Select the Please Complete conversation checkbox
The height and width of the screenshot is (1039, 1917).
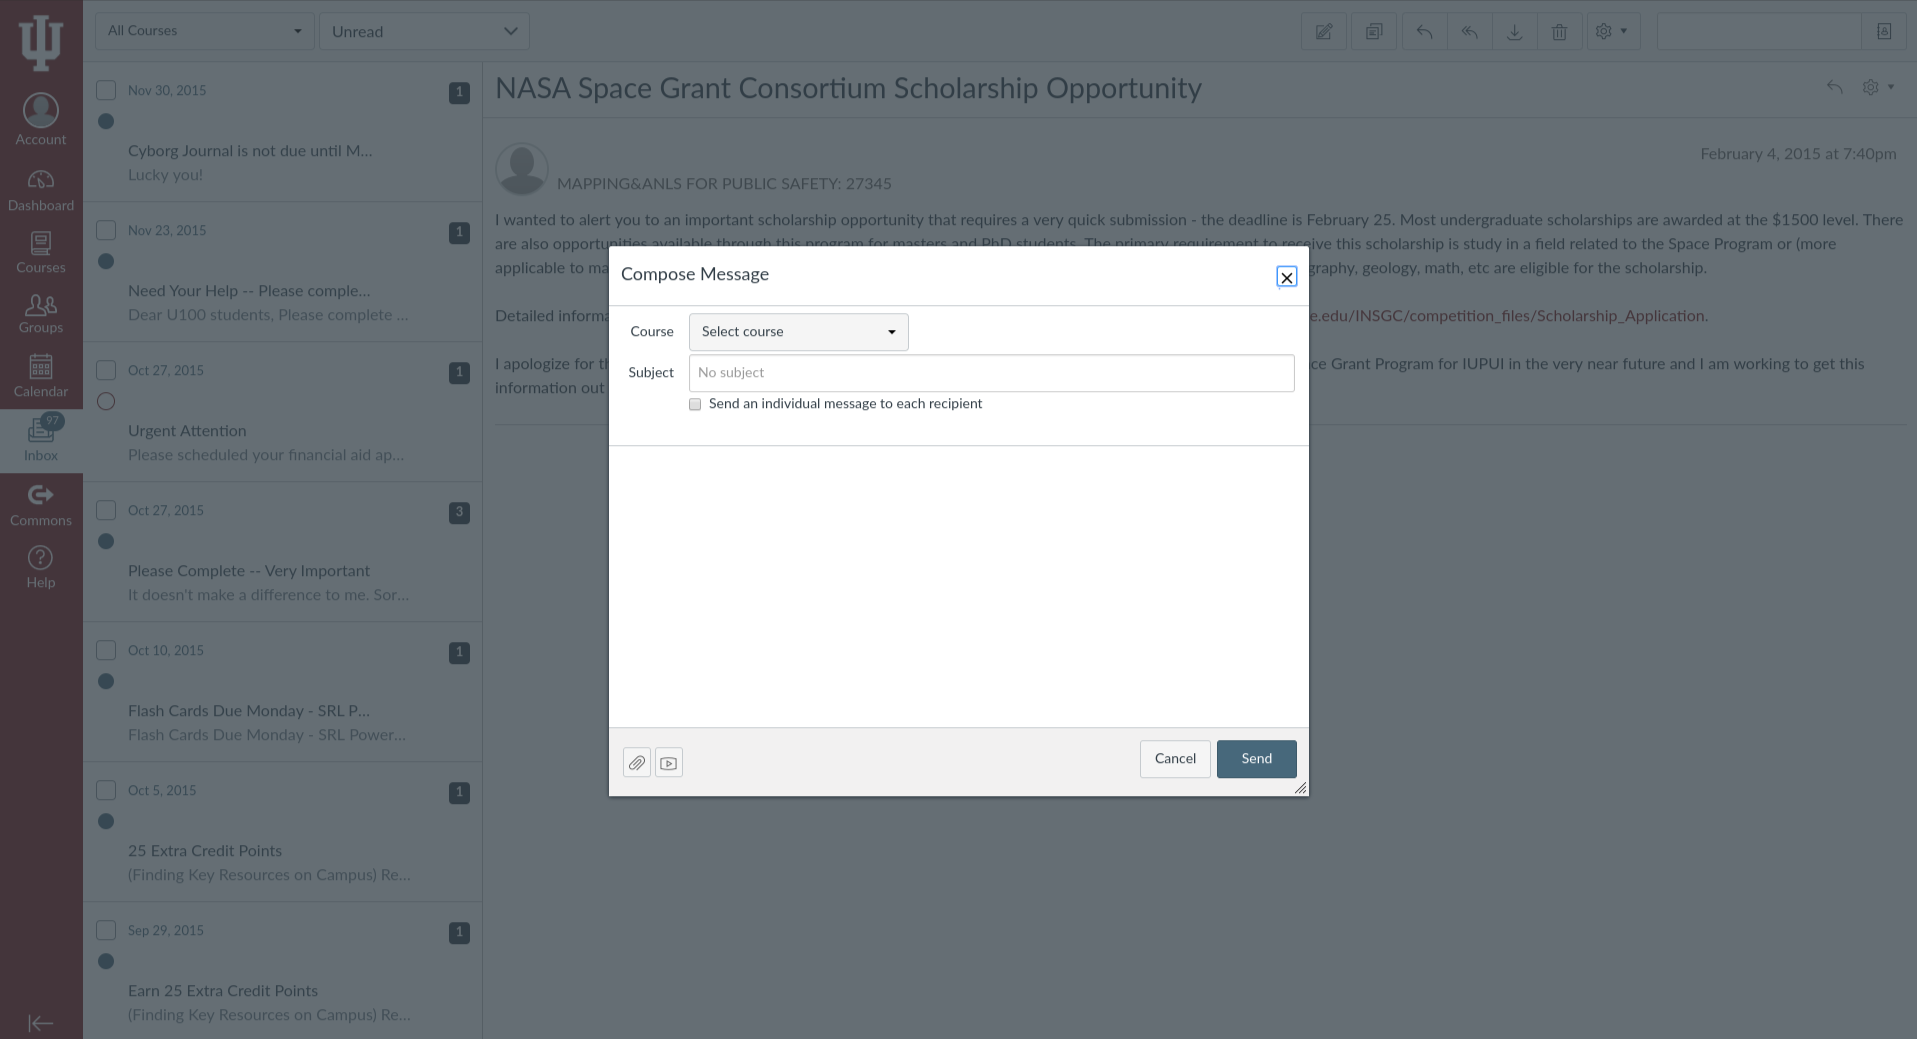click(x=106, y=510)
